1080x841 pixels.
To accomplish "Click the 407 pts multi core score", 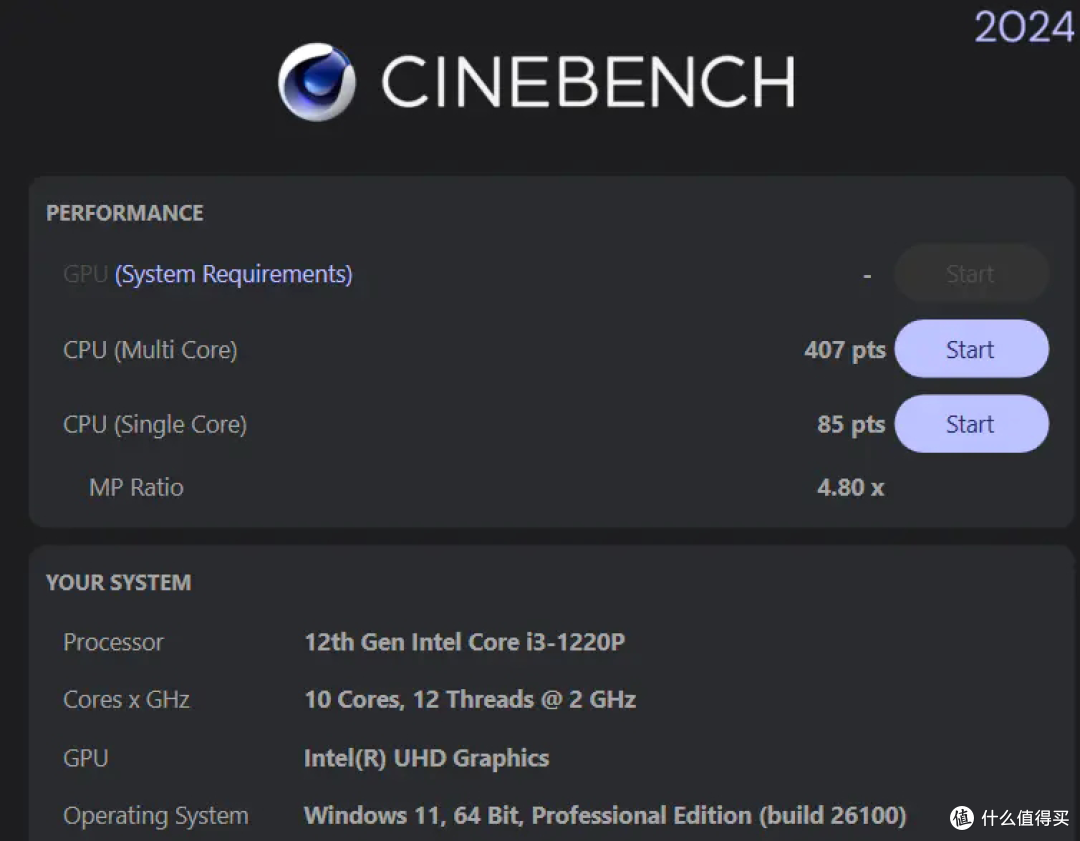I will point(845,350).
